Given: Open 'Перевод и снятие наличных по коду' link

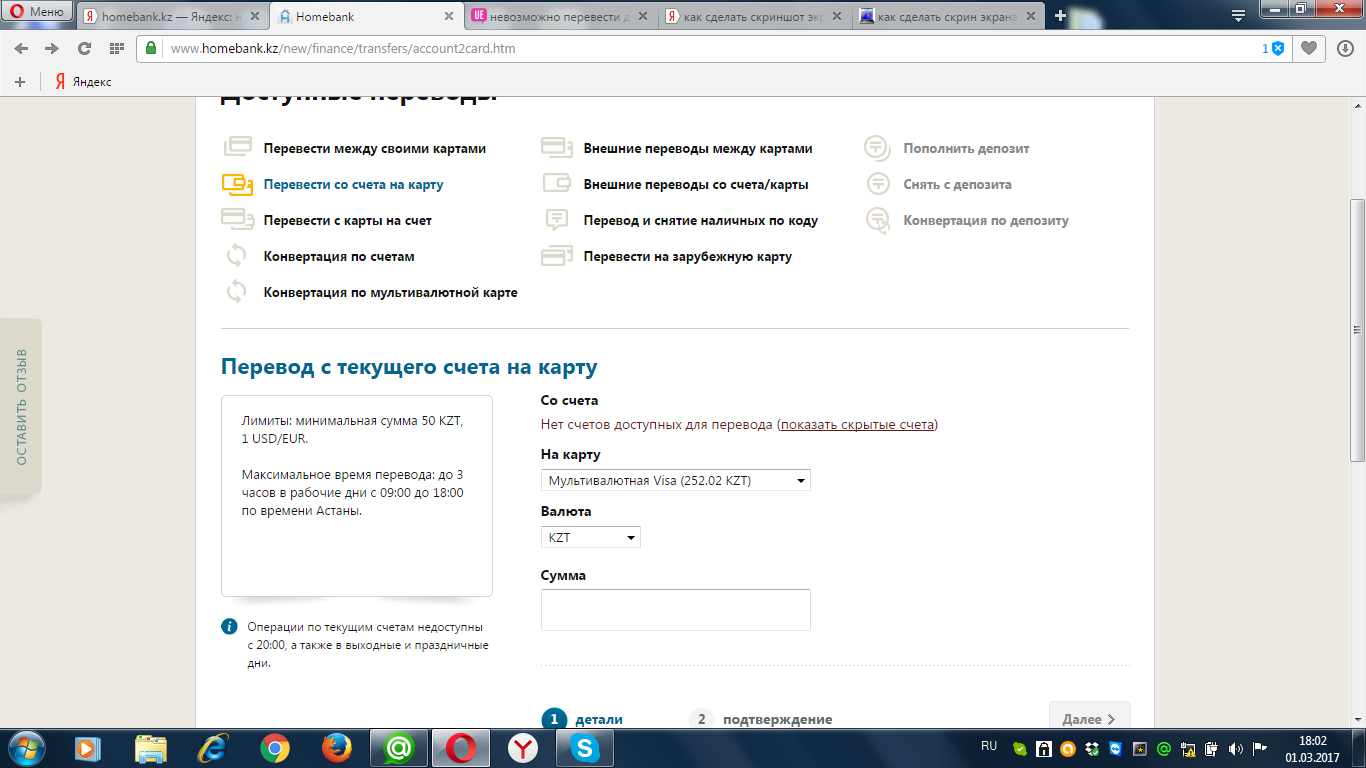Looking at the screenshot, I should (701, 221).
